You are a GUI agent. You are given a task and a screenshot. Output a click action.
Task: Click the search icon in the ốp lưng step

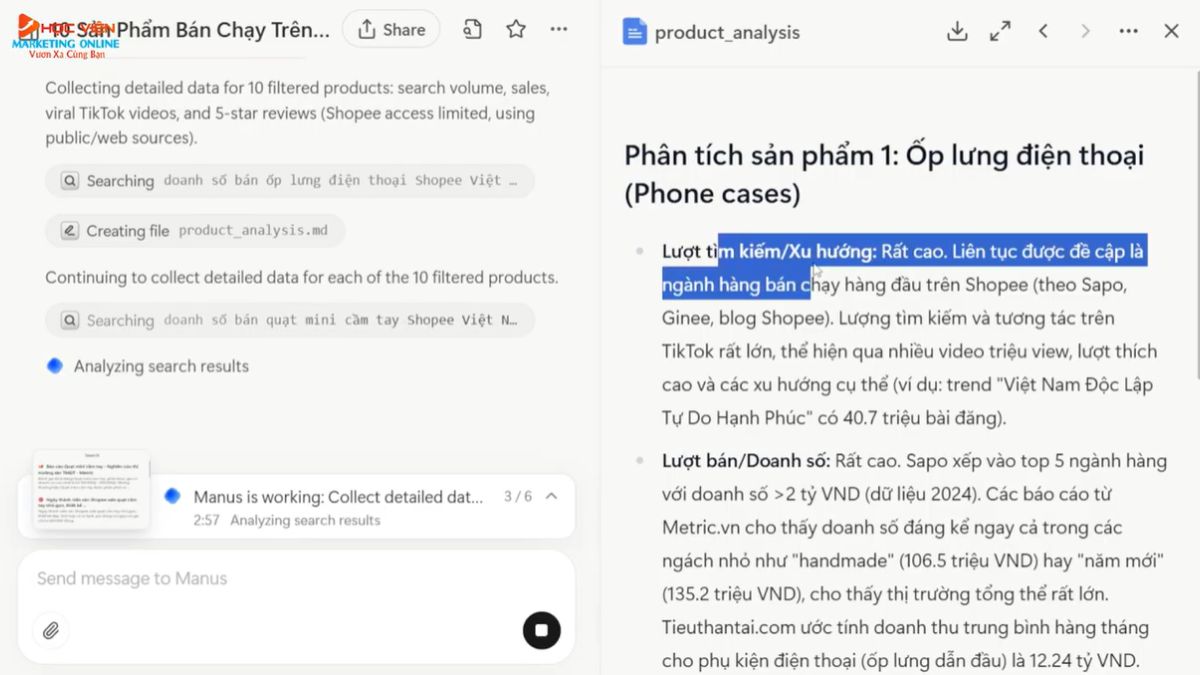[x=70, y=181]
